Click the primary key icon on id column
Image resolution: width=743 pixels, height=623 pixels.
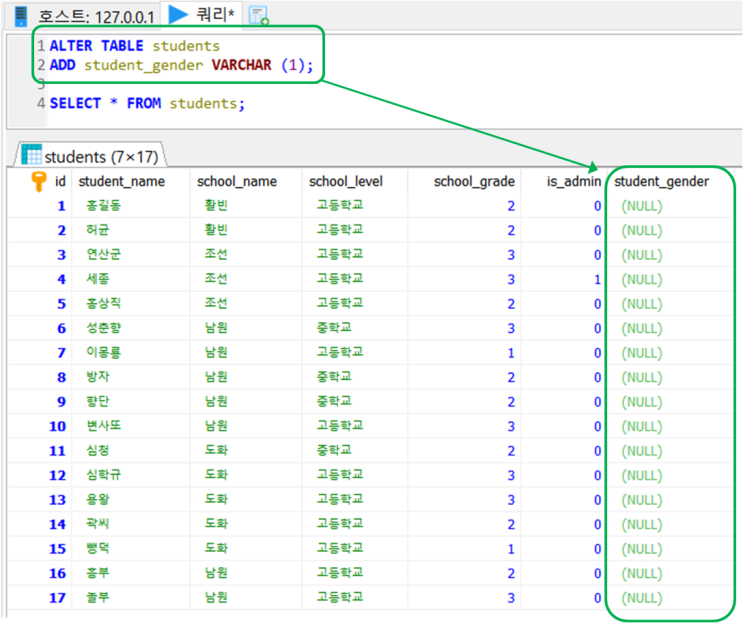(x=39, y=181)
